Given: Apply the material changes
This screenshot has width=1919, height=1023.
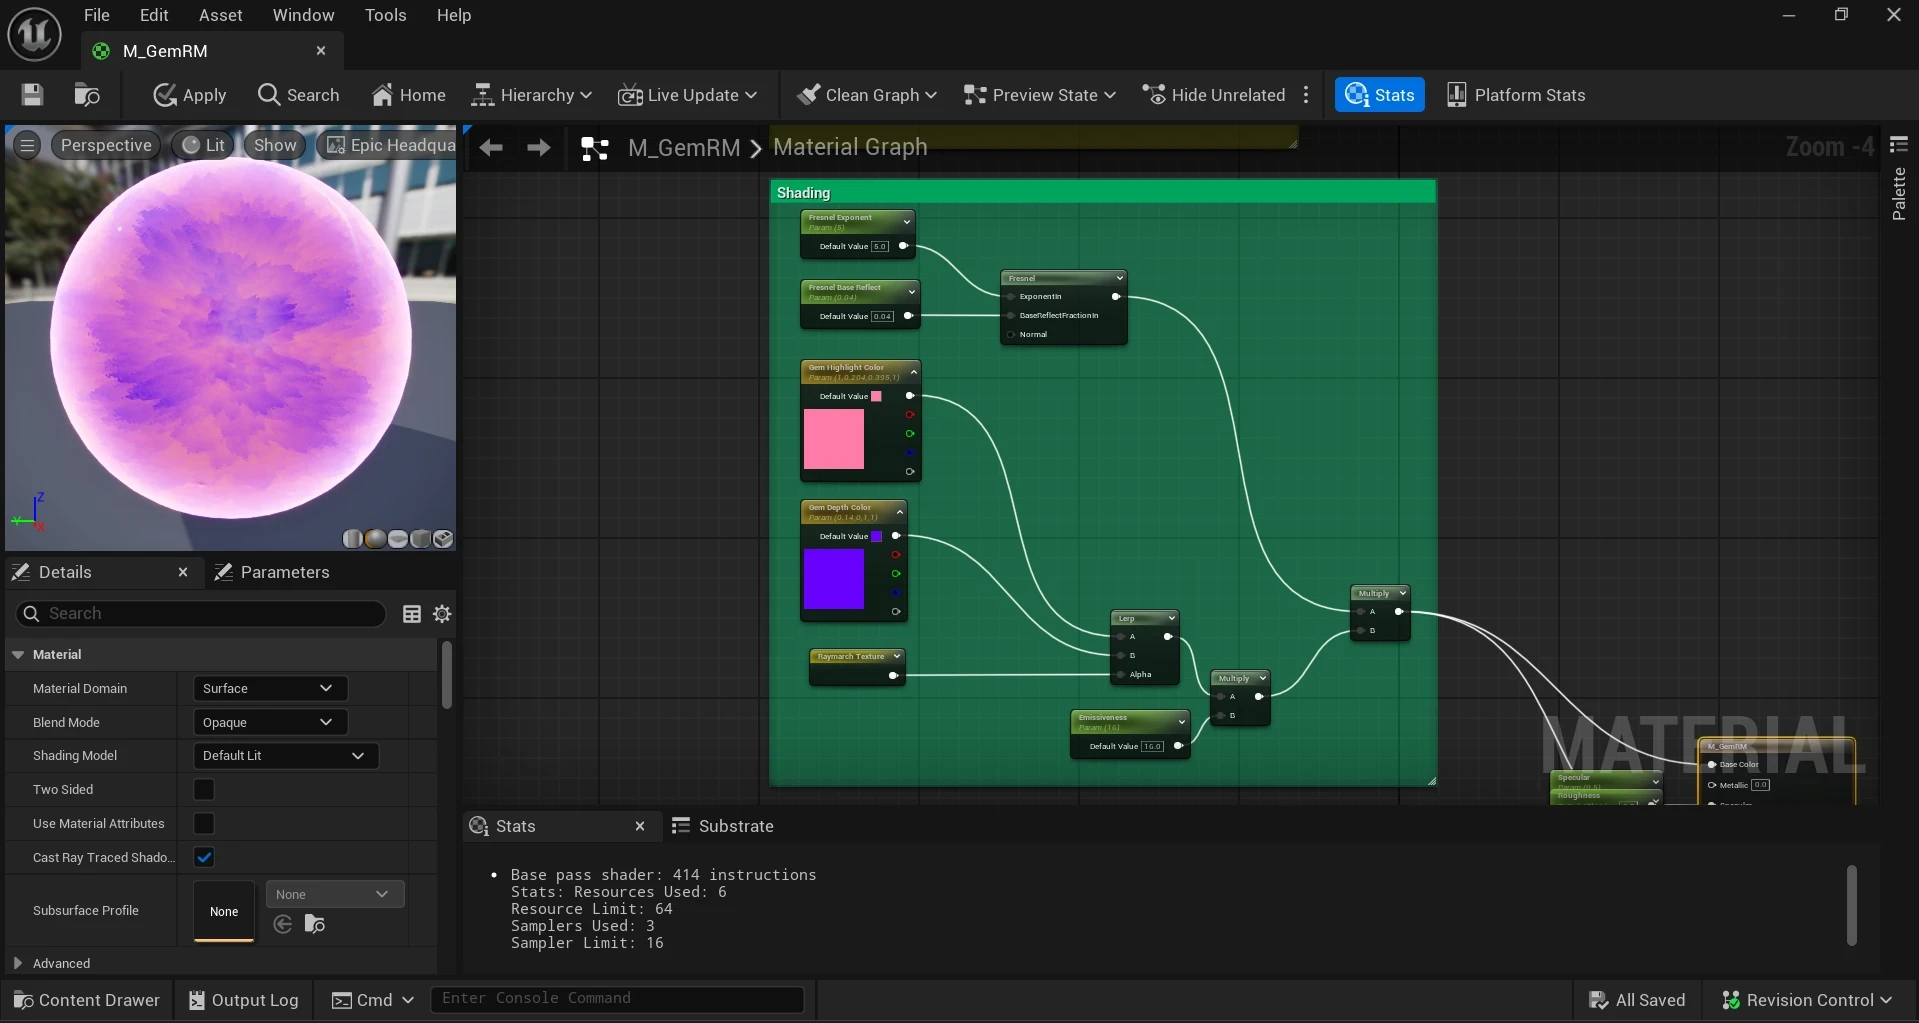Looking at the screenshot, I should coord(190,95).
